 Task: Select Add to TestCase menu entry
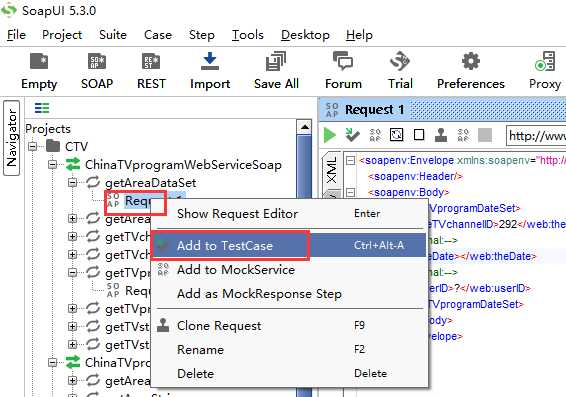click(289, 245)
